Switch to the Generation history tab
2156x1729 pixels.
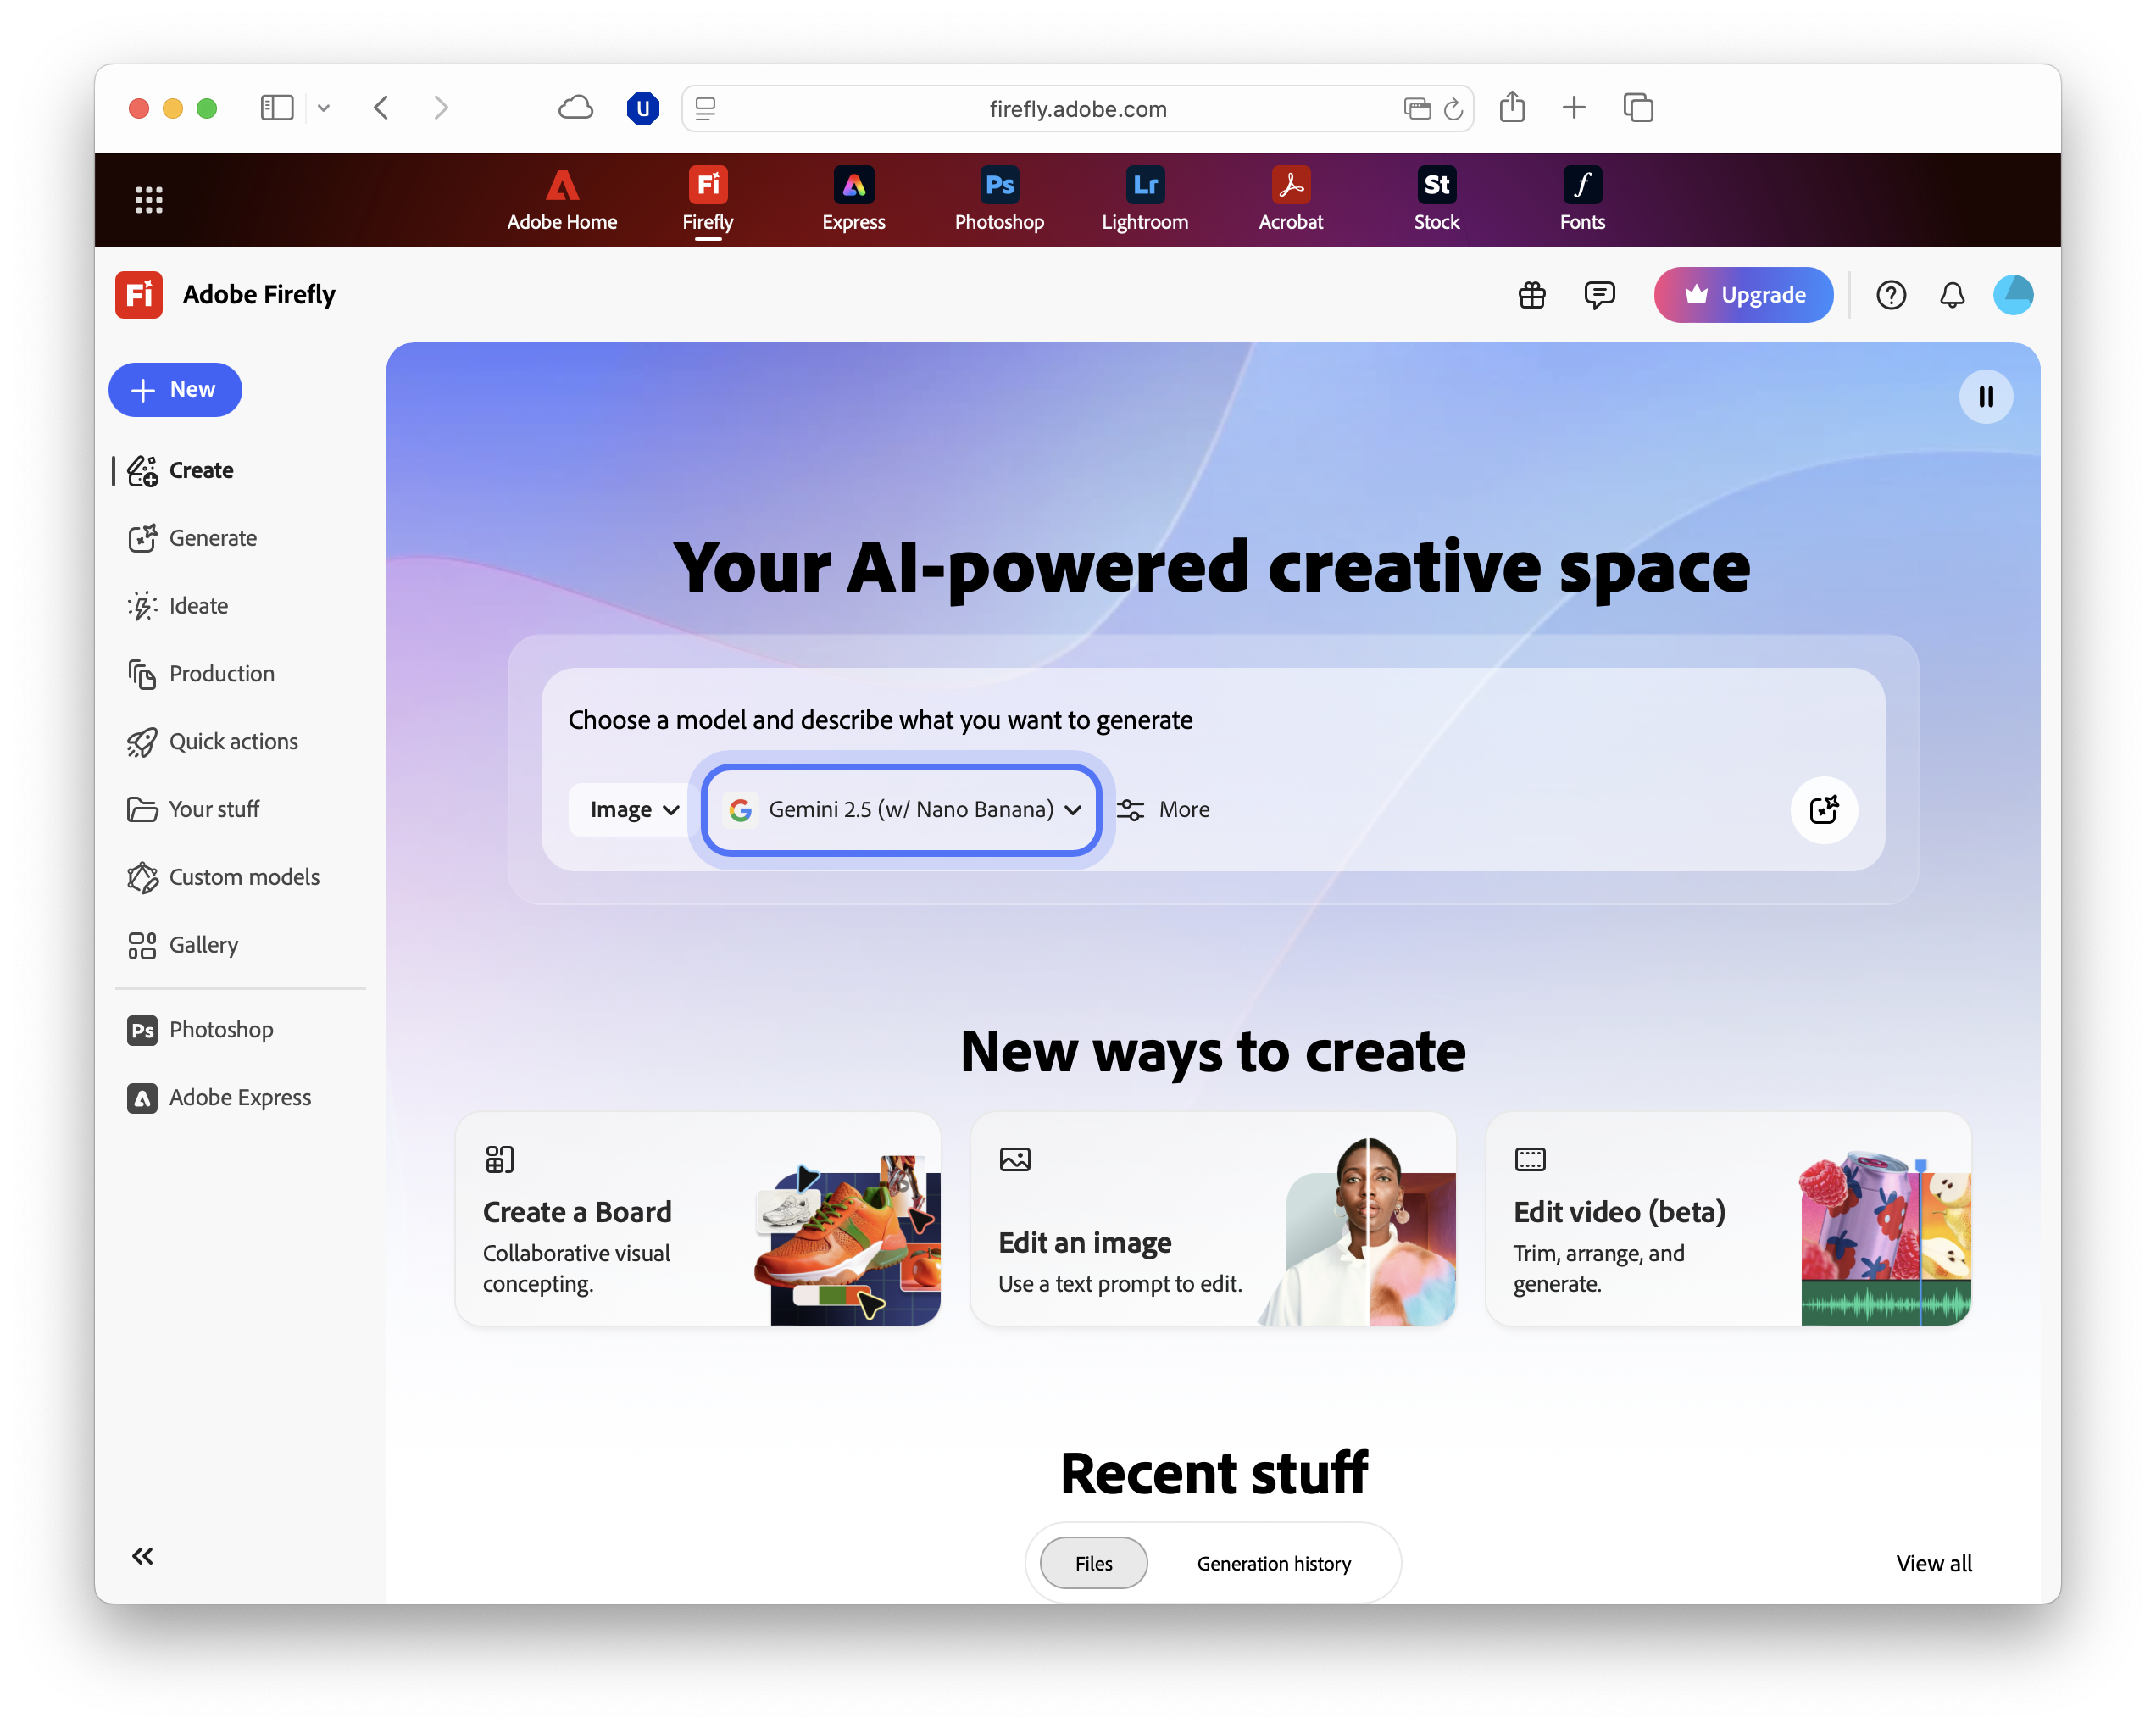tap(1273, 1563)
